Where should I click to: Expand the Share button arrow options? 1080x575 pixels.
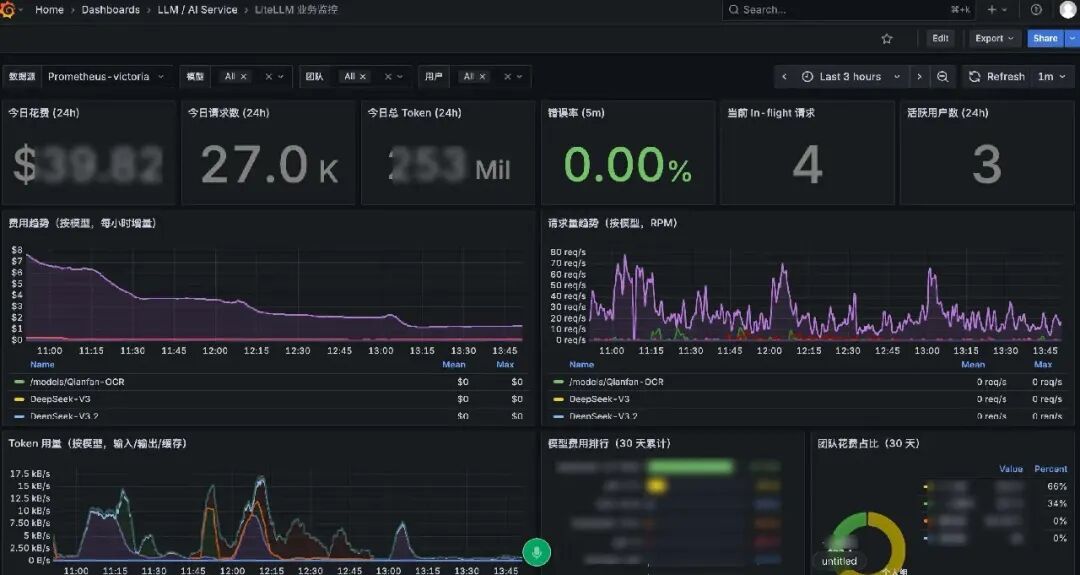[1072, 39]
